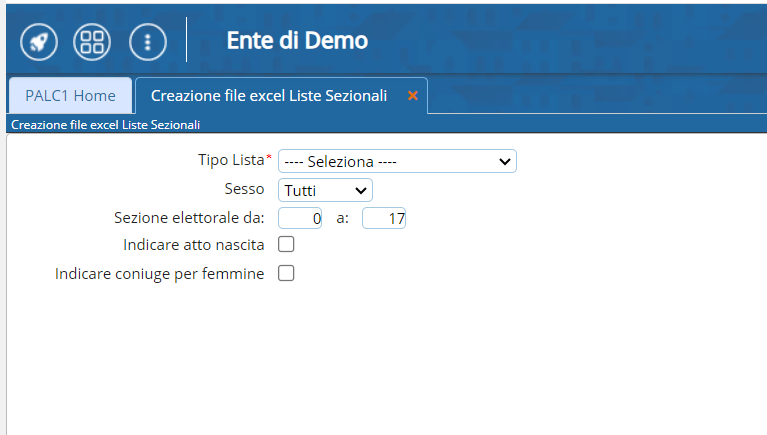The width and height of the screenshot is (767, 435).
Task: Enable the Indicare atto nascita checkbox
Action: click(x=286, y=244)
